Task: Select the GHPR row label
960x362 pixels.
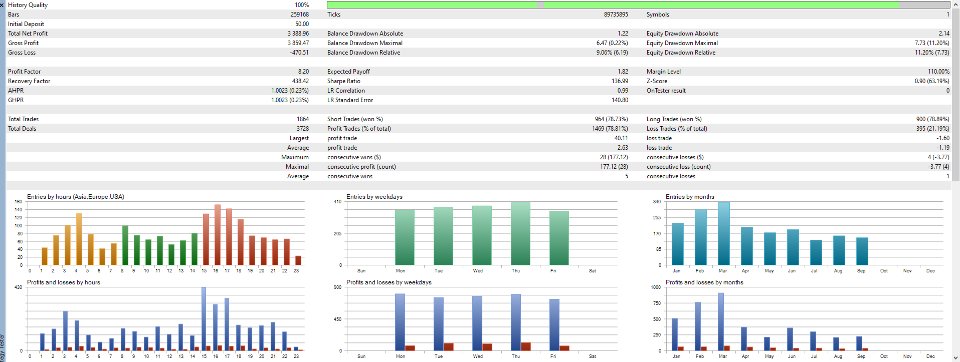Action: click(15, 100)
